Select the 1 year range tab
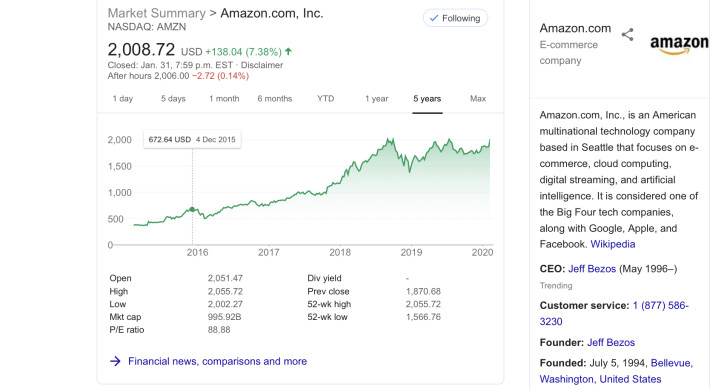 tap(377, 99)
